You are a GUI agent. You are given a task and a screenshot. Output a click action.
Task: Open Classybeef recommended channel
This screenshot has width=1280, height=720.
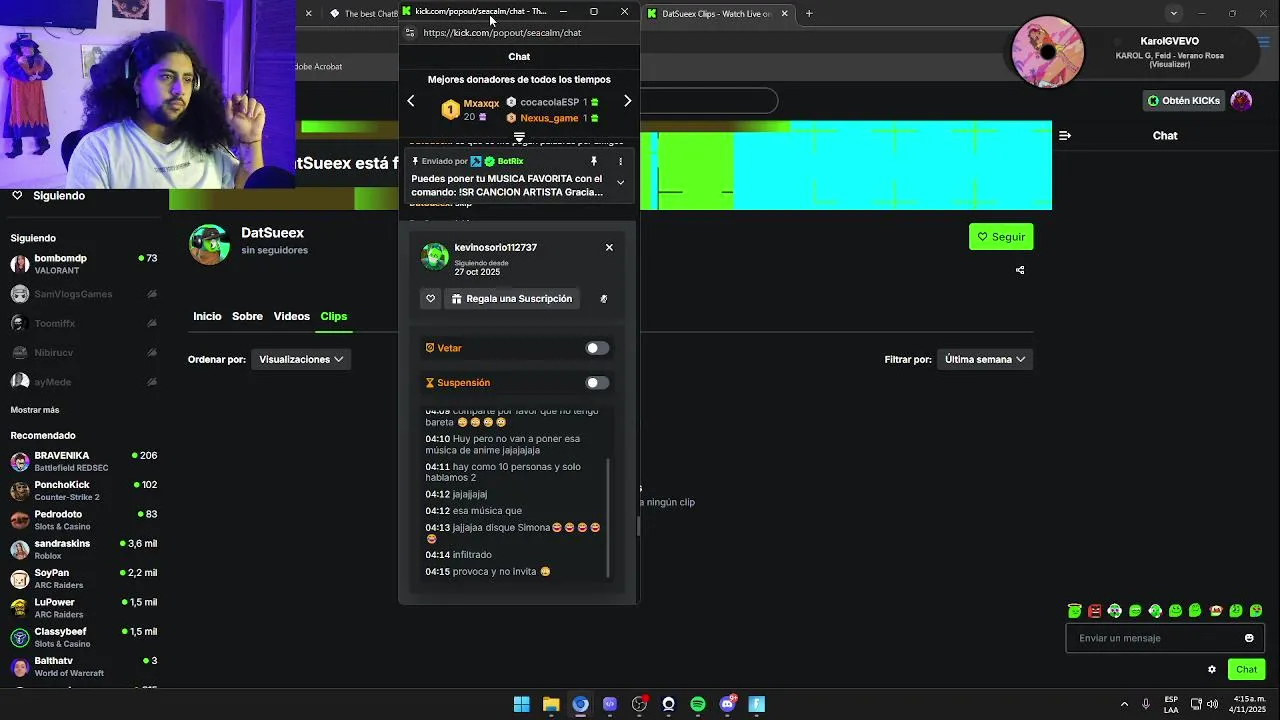[84, 637]
